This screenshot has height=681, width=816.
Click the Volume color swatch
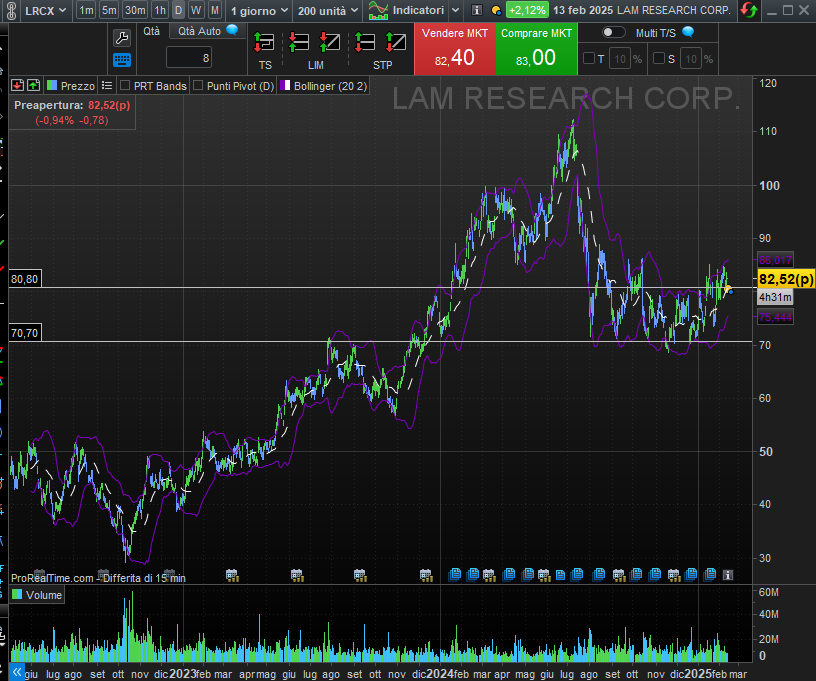(17, 594)
